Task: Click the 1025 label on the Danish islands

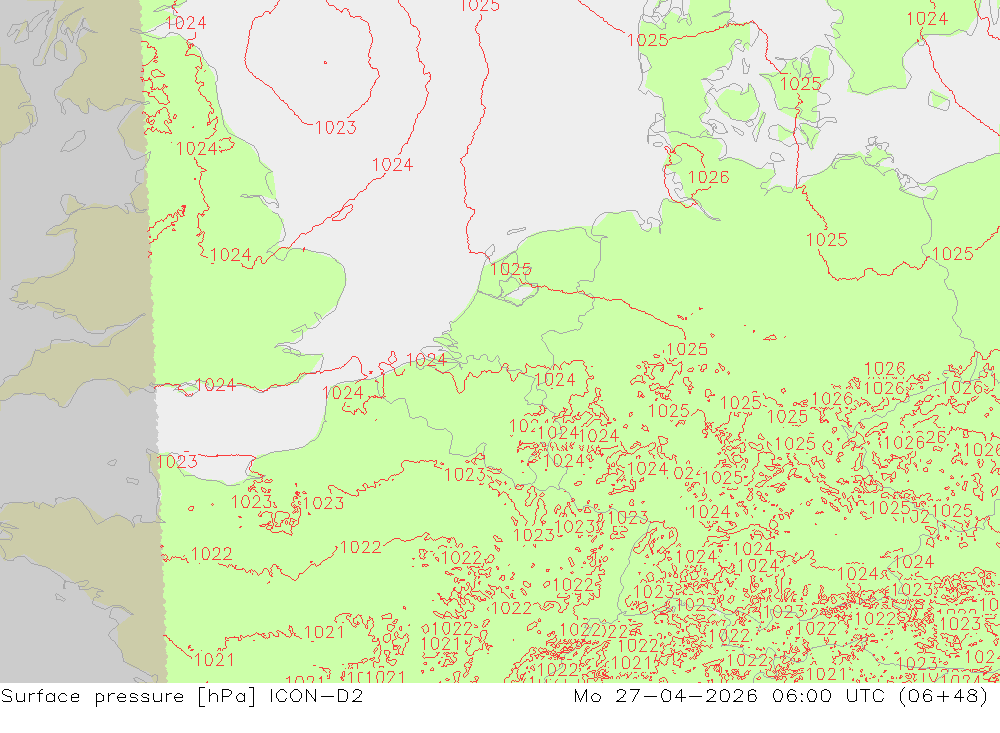Action: [800, 84]
